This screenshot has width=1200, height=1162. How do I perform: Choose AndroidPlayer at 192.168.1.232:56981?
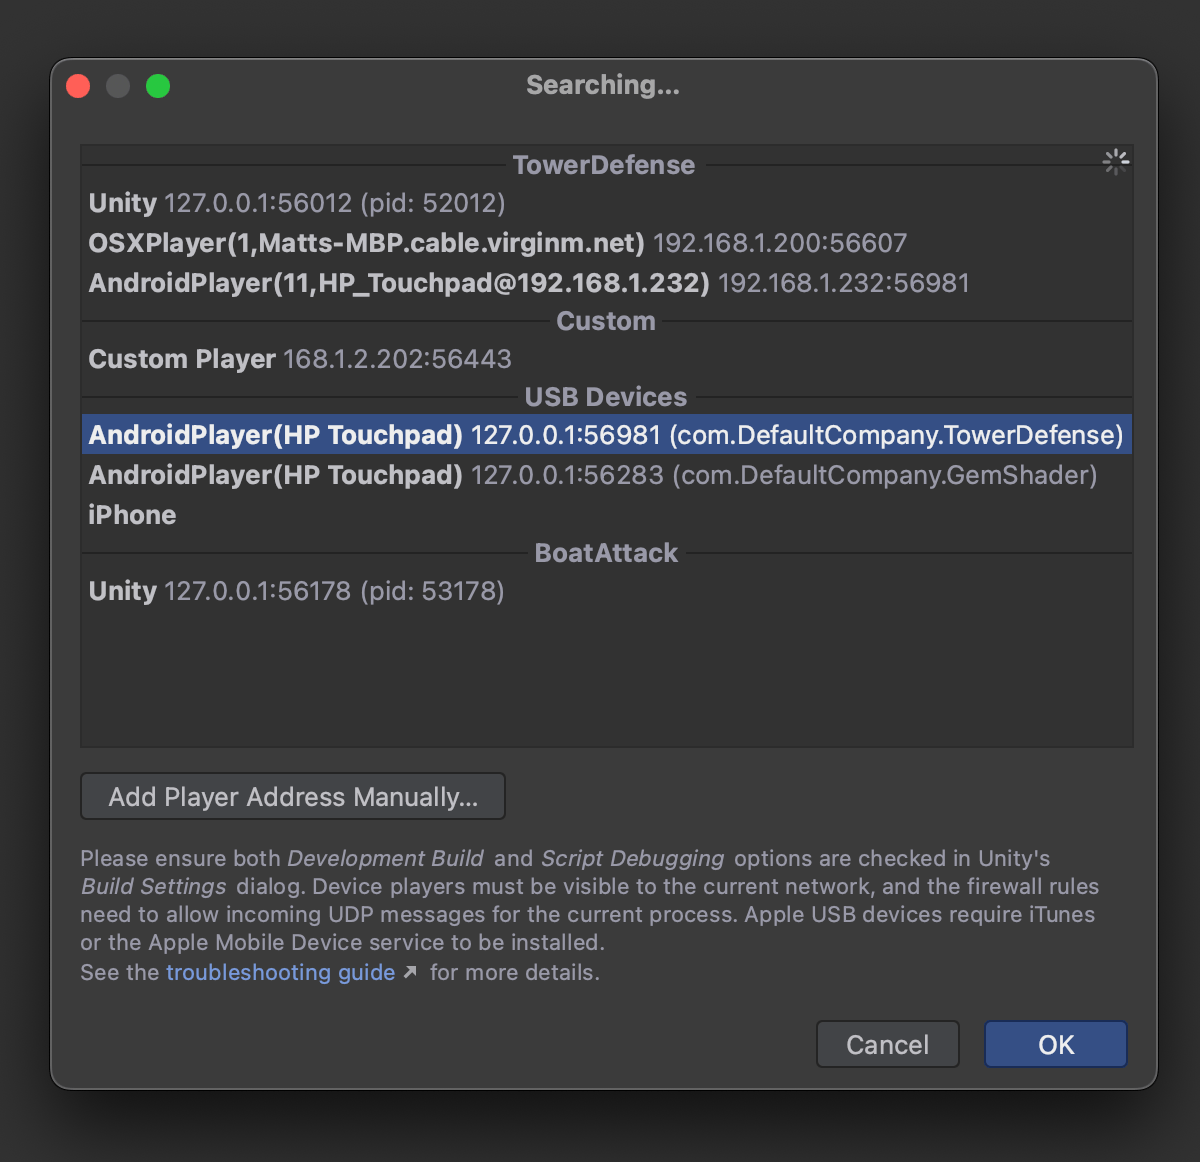pyautogui.click(x=528, y=283)
